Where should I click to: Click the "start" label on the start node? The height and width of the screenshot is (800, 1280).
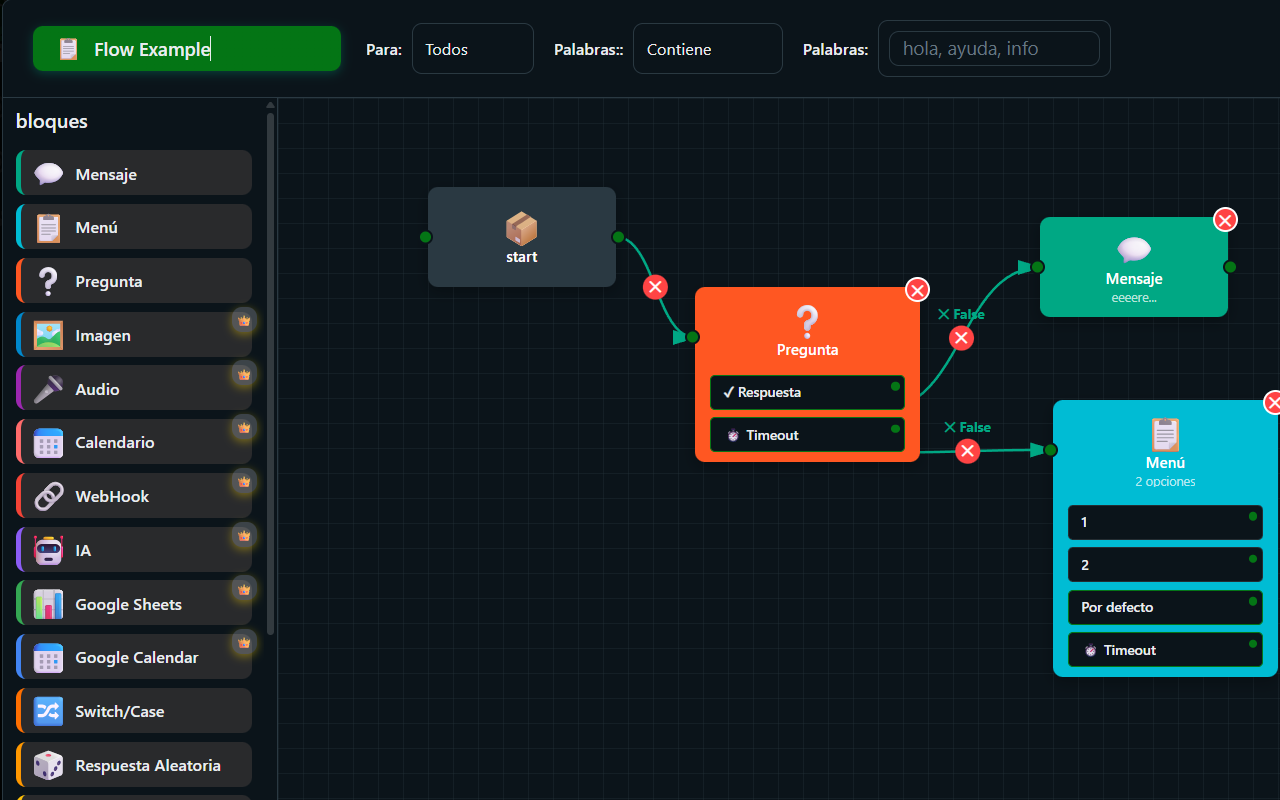pyautogui.click(x=522, y=257)
